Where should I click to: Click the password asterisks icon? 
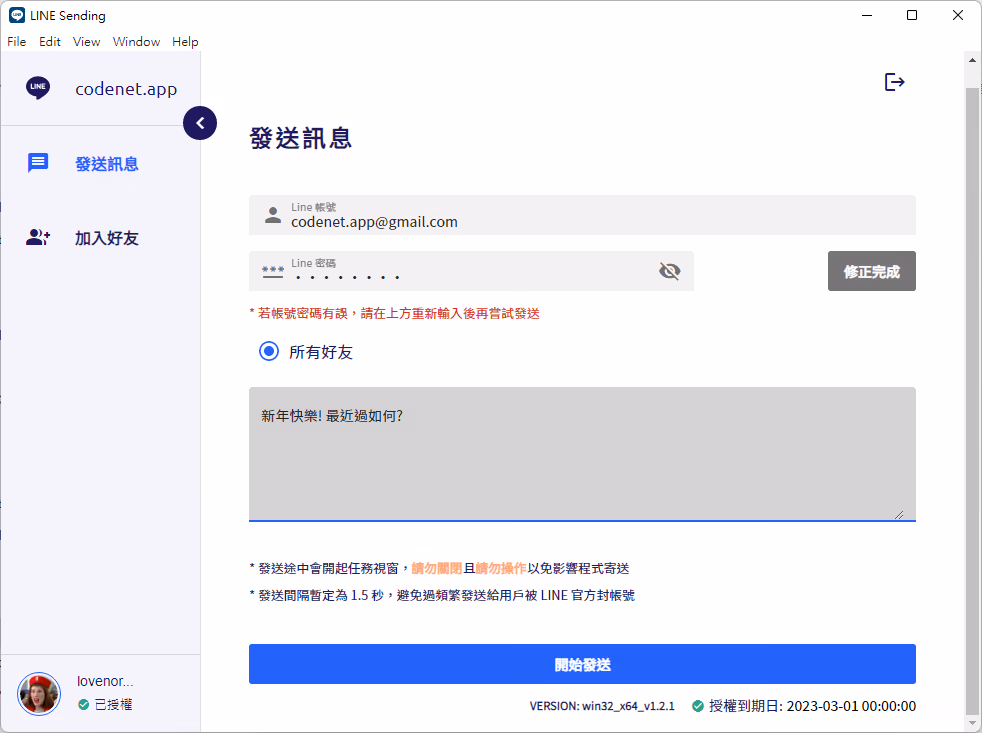[272, 271]
